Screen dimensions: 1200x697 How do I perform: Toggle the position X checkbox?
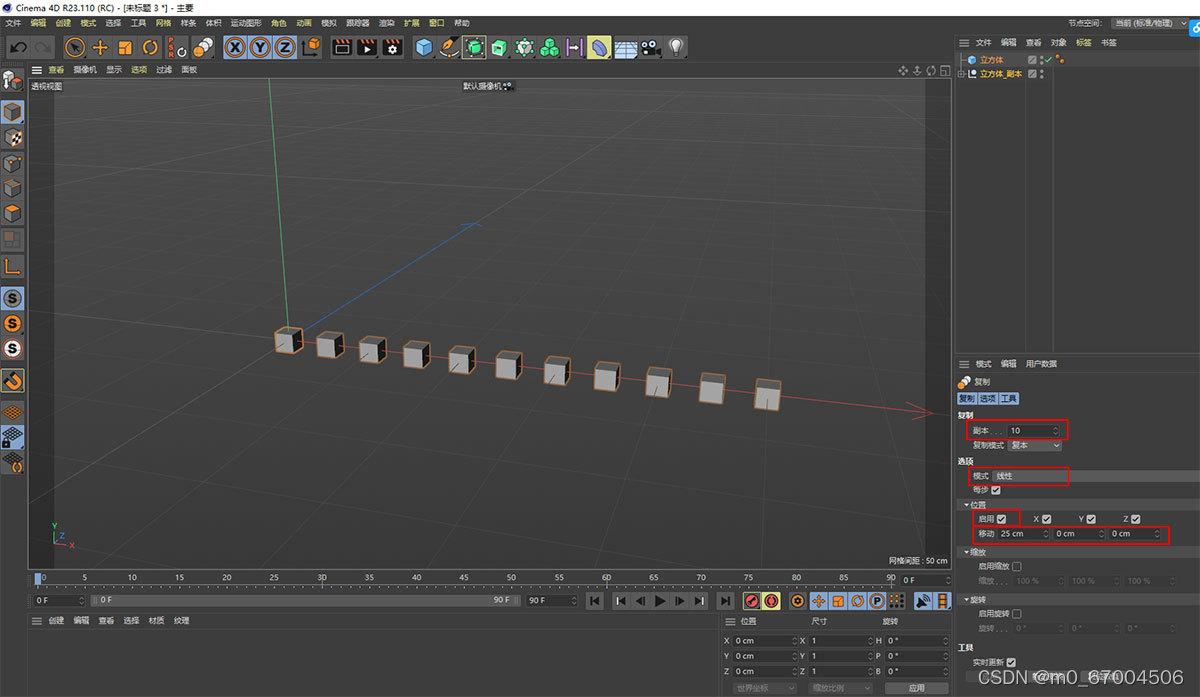point(1046,519)
